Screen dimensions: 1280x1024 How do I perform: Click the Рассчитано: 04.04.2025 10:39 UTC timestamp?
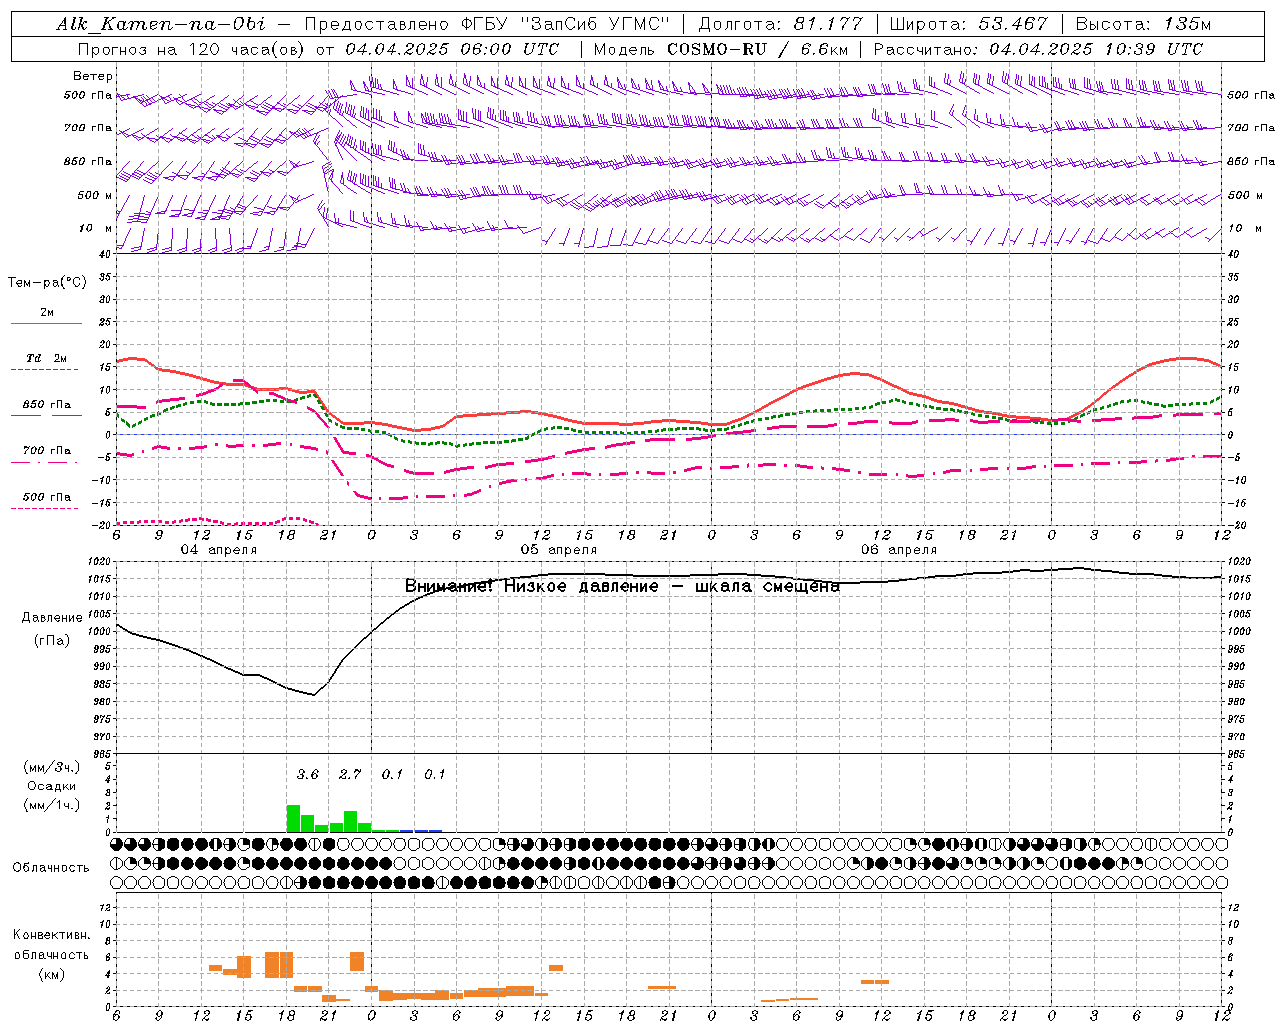[x=1038, y=49]
